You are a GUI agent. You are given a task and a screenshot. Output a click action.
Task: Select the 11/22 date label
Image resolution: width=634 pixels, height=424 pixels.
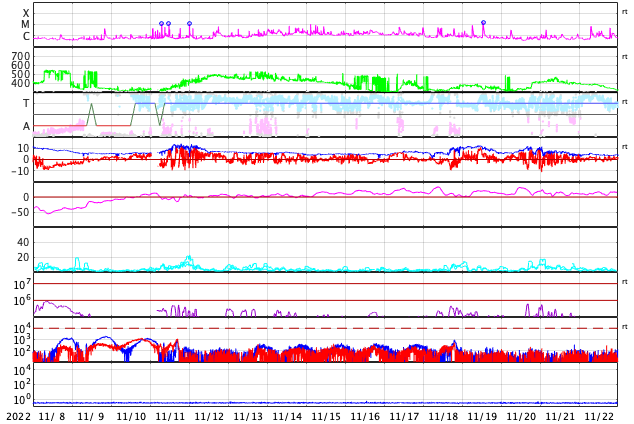(599, 416)
